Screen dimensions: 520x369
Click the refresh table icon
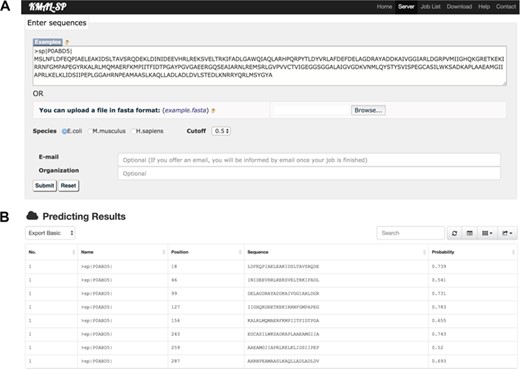point(454,233)
